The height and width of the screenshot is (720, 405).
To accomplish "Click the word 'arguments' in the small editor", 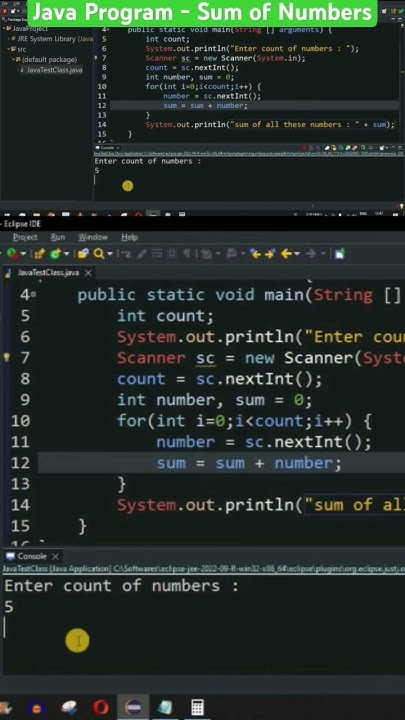I will coord(298,30).
